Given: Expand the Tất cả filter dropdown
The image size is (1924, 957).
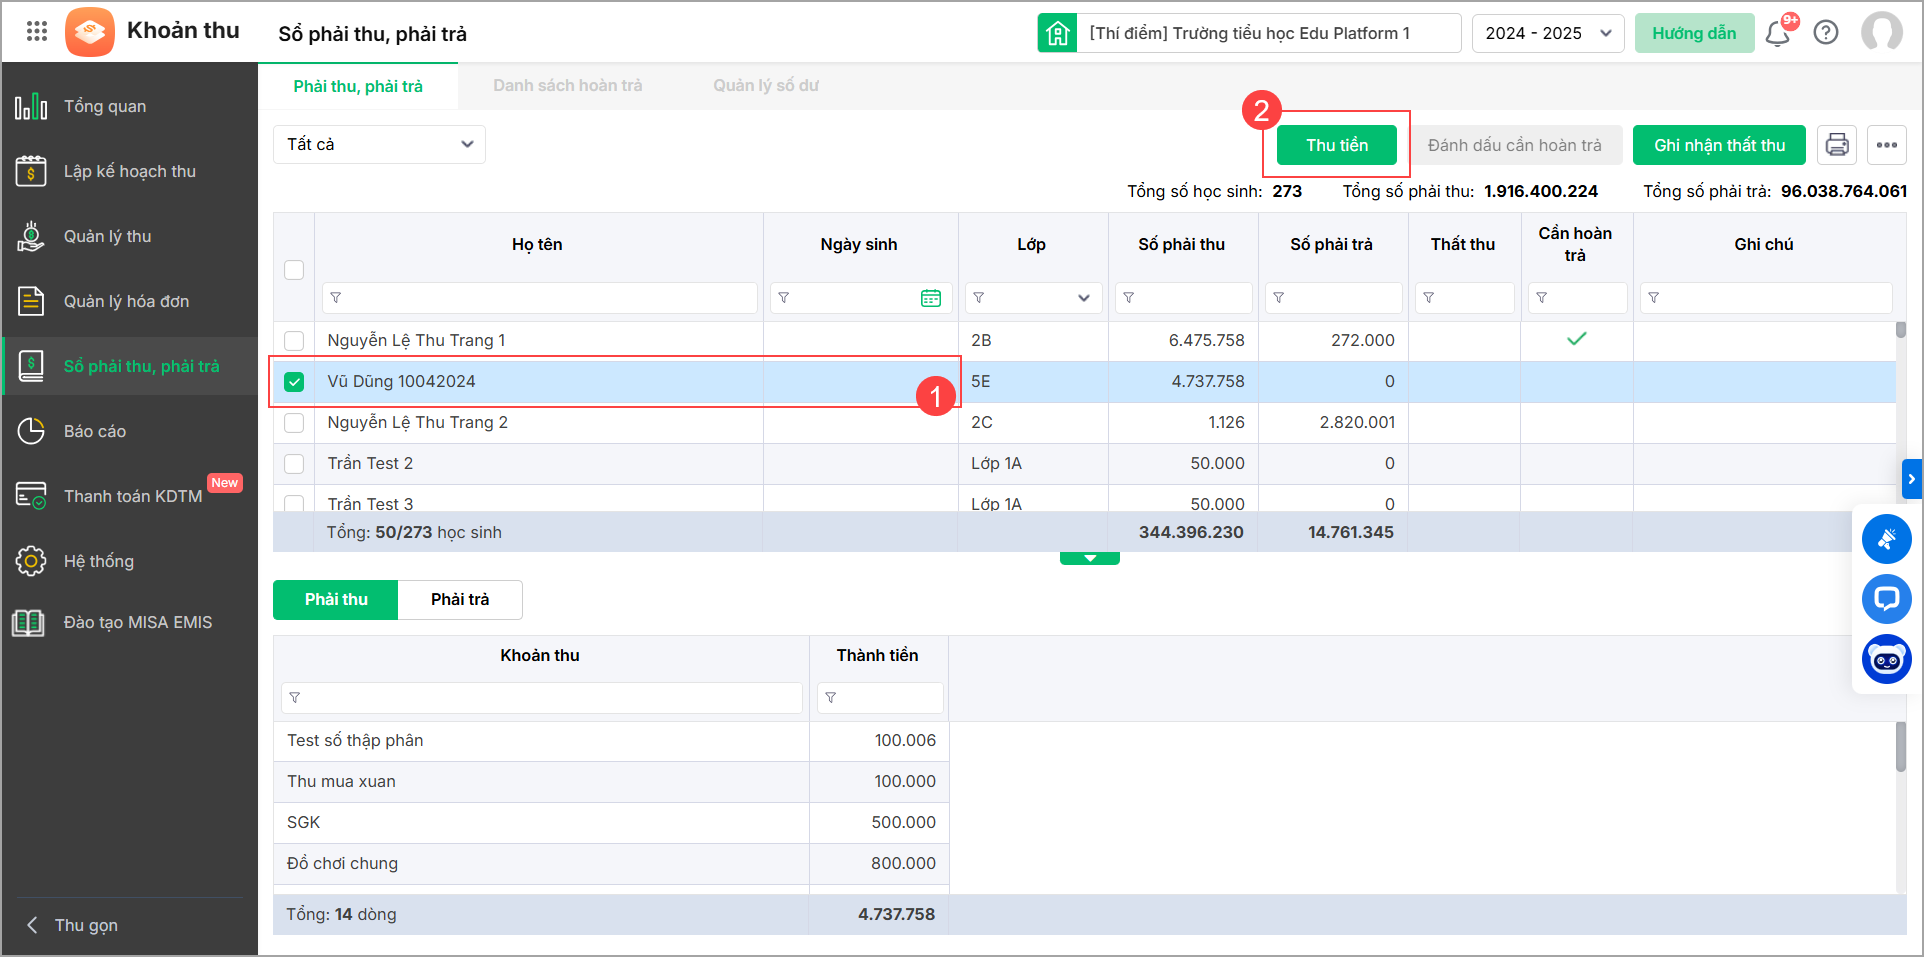Looking at the screenshot, I should [x=379, y=144].
